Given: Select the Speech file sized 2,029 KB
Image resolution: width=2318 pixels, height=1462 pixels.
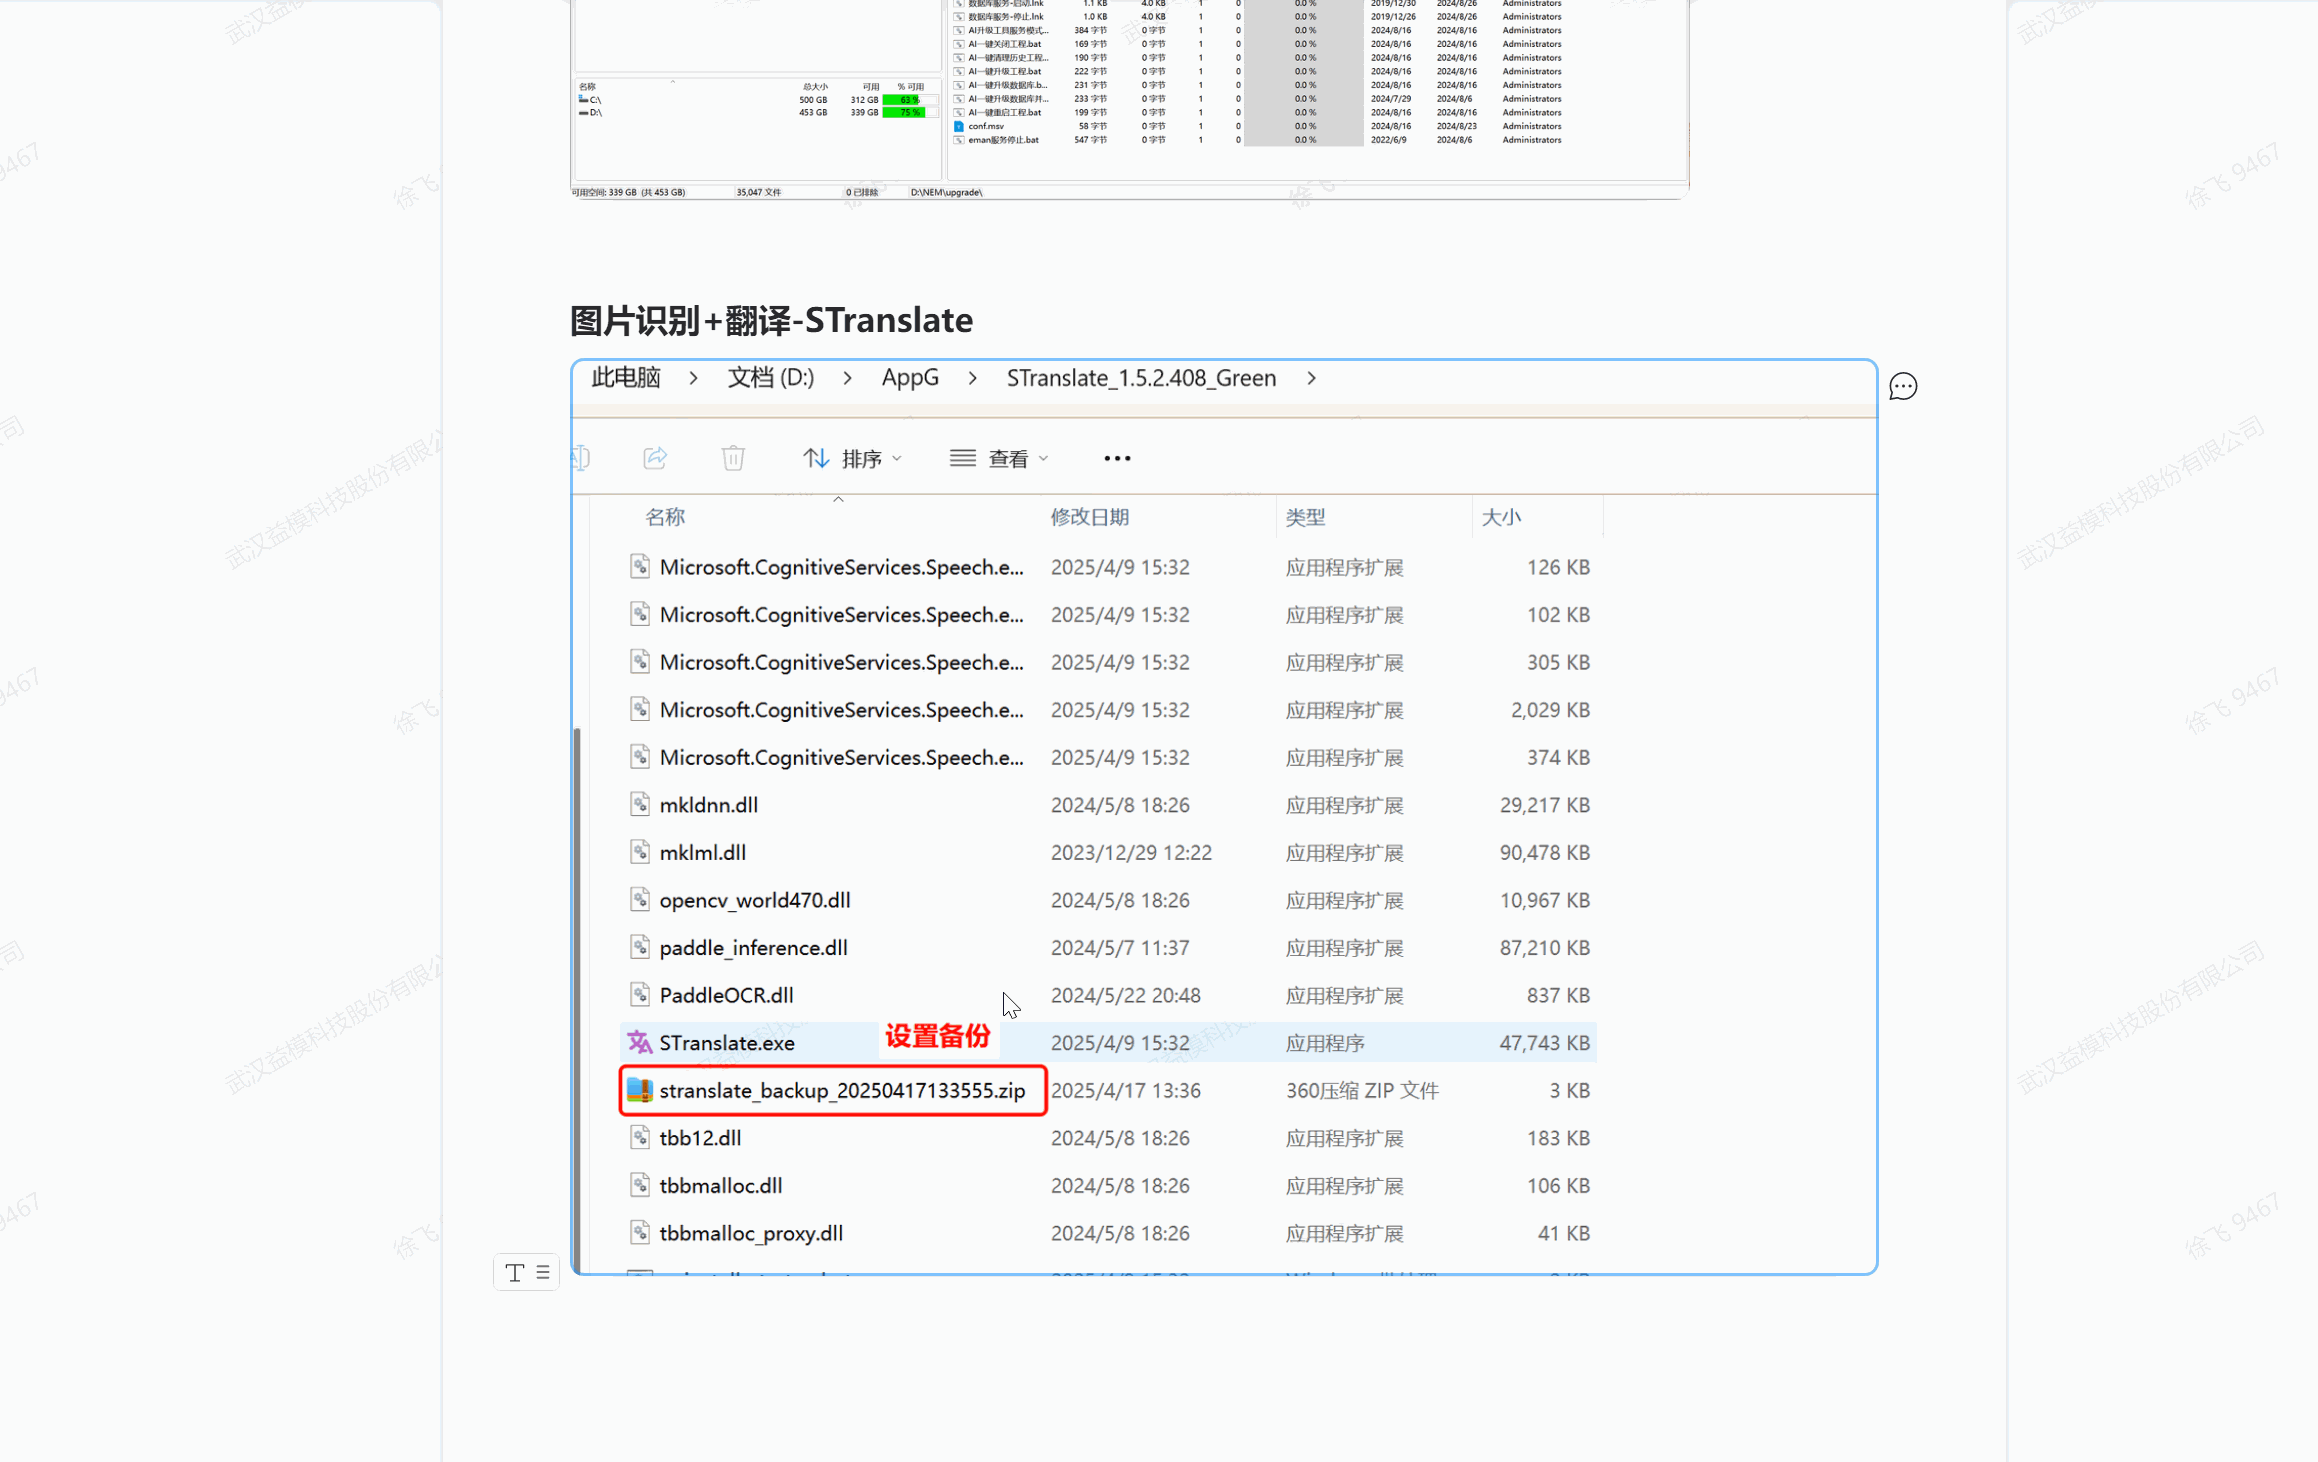Looking at the screenshot, I should (1108, 710).
